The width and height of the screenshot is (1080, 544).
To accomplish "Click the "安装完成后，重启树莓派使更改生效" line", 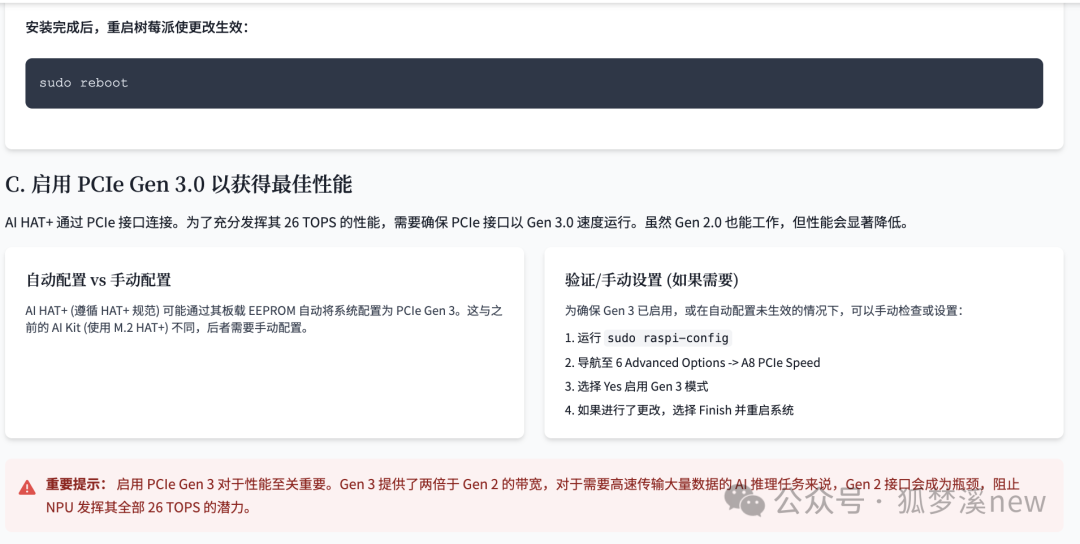I will pos(137,27).
